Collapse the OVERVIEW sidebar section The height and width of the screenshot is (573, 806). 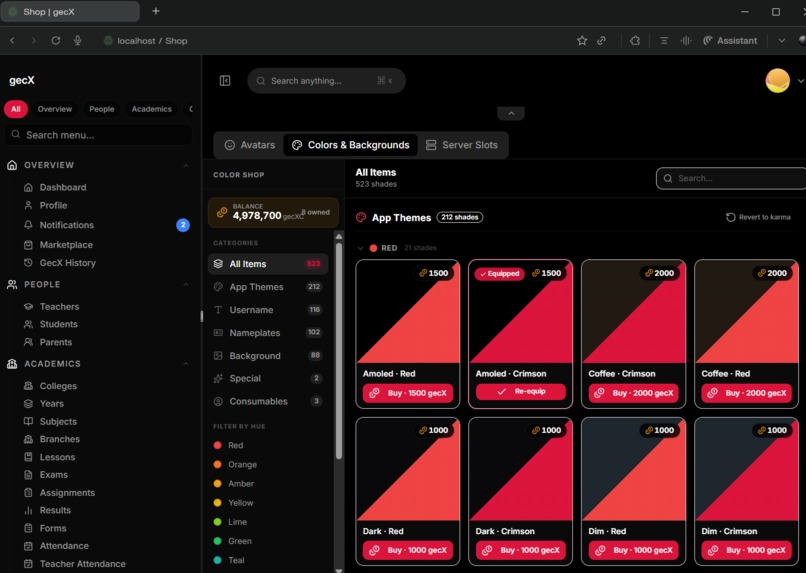click(186, 165)
